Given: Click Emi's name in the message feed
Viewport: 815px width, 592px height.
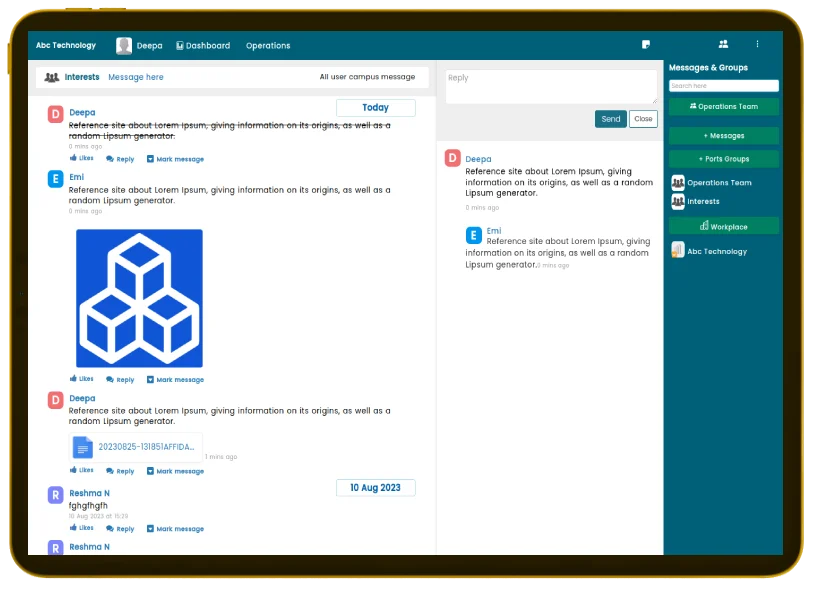Looking at the screenshot, I should pos(76,177).
